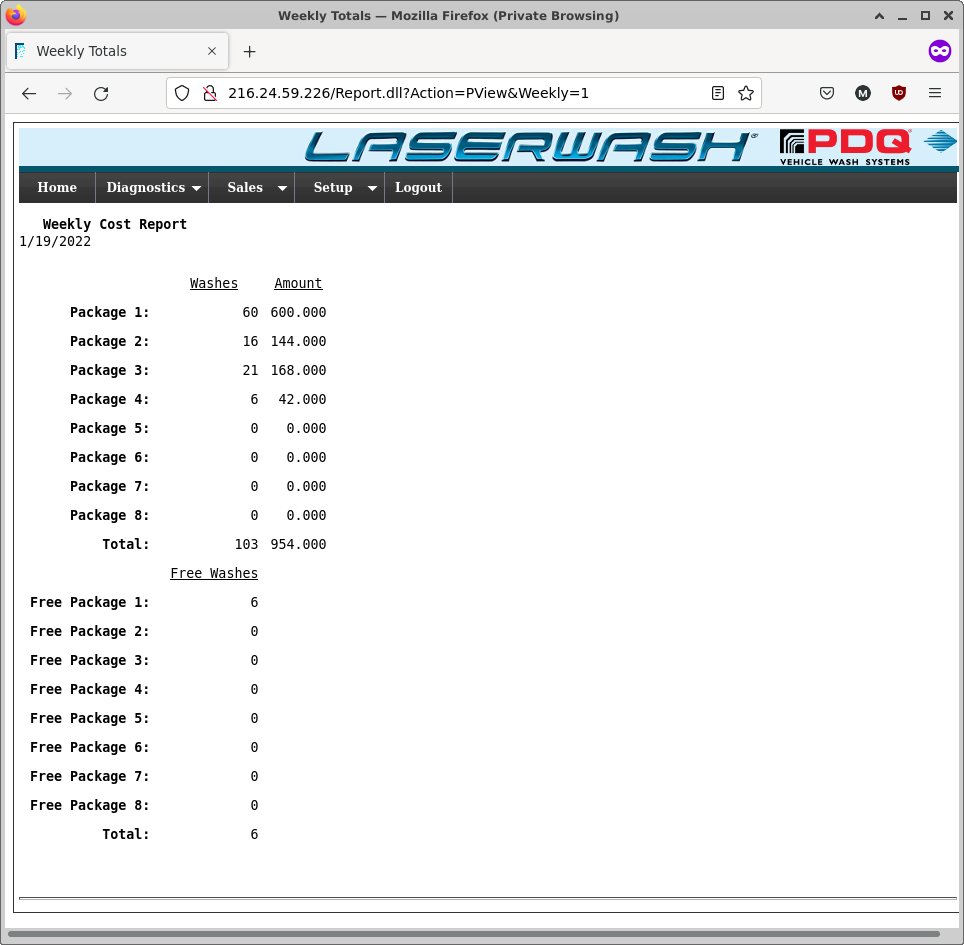The image size is (964, 945).
Task: Click the Free Package 4 label
Action: pos(90,689)
